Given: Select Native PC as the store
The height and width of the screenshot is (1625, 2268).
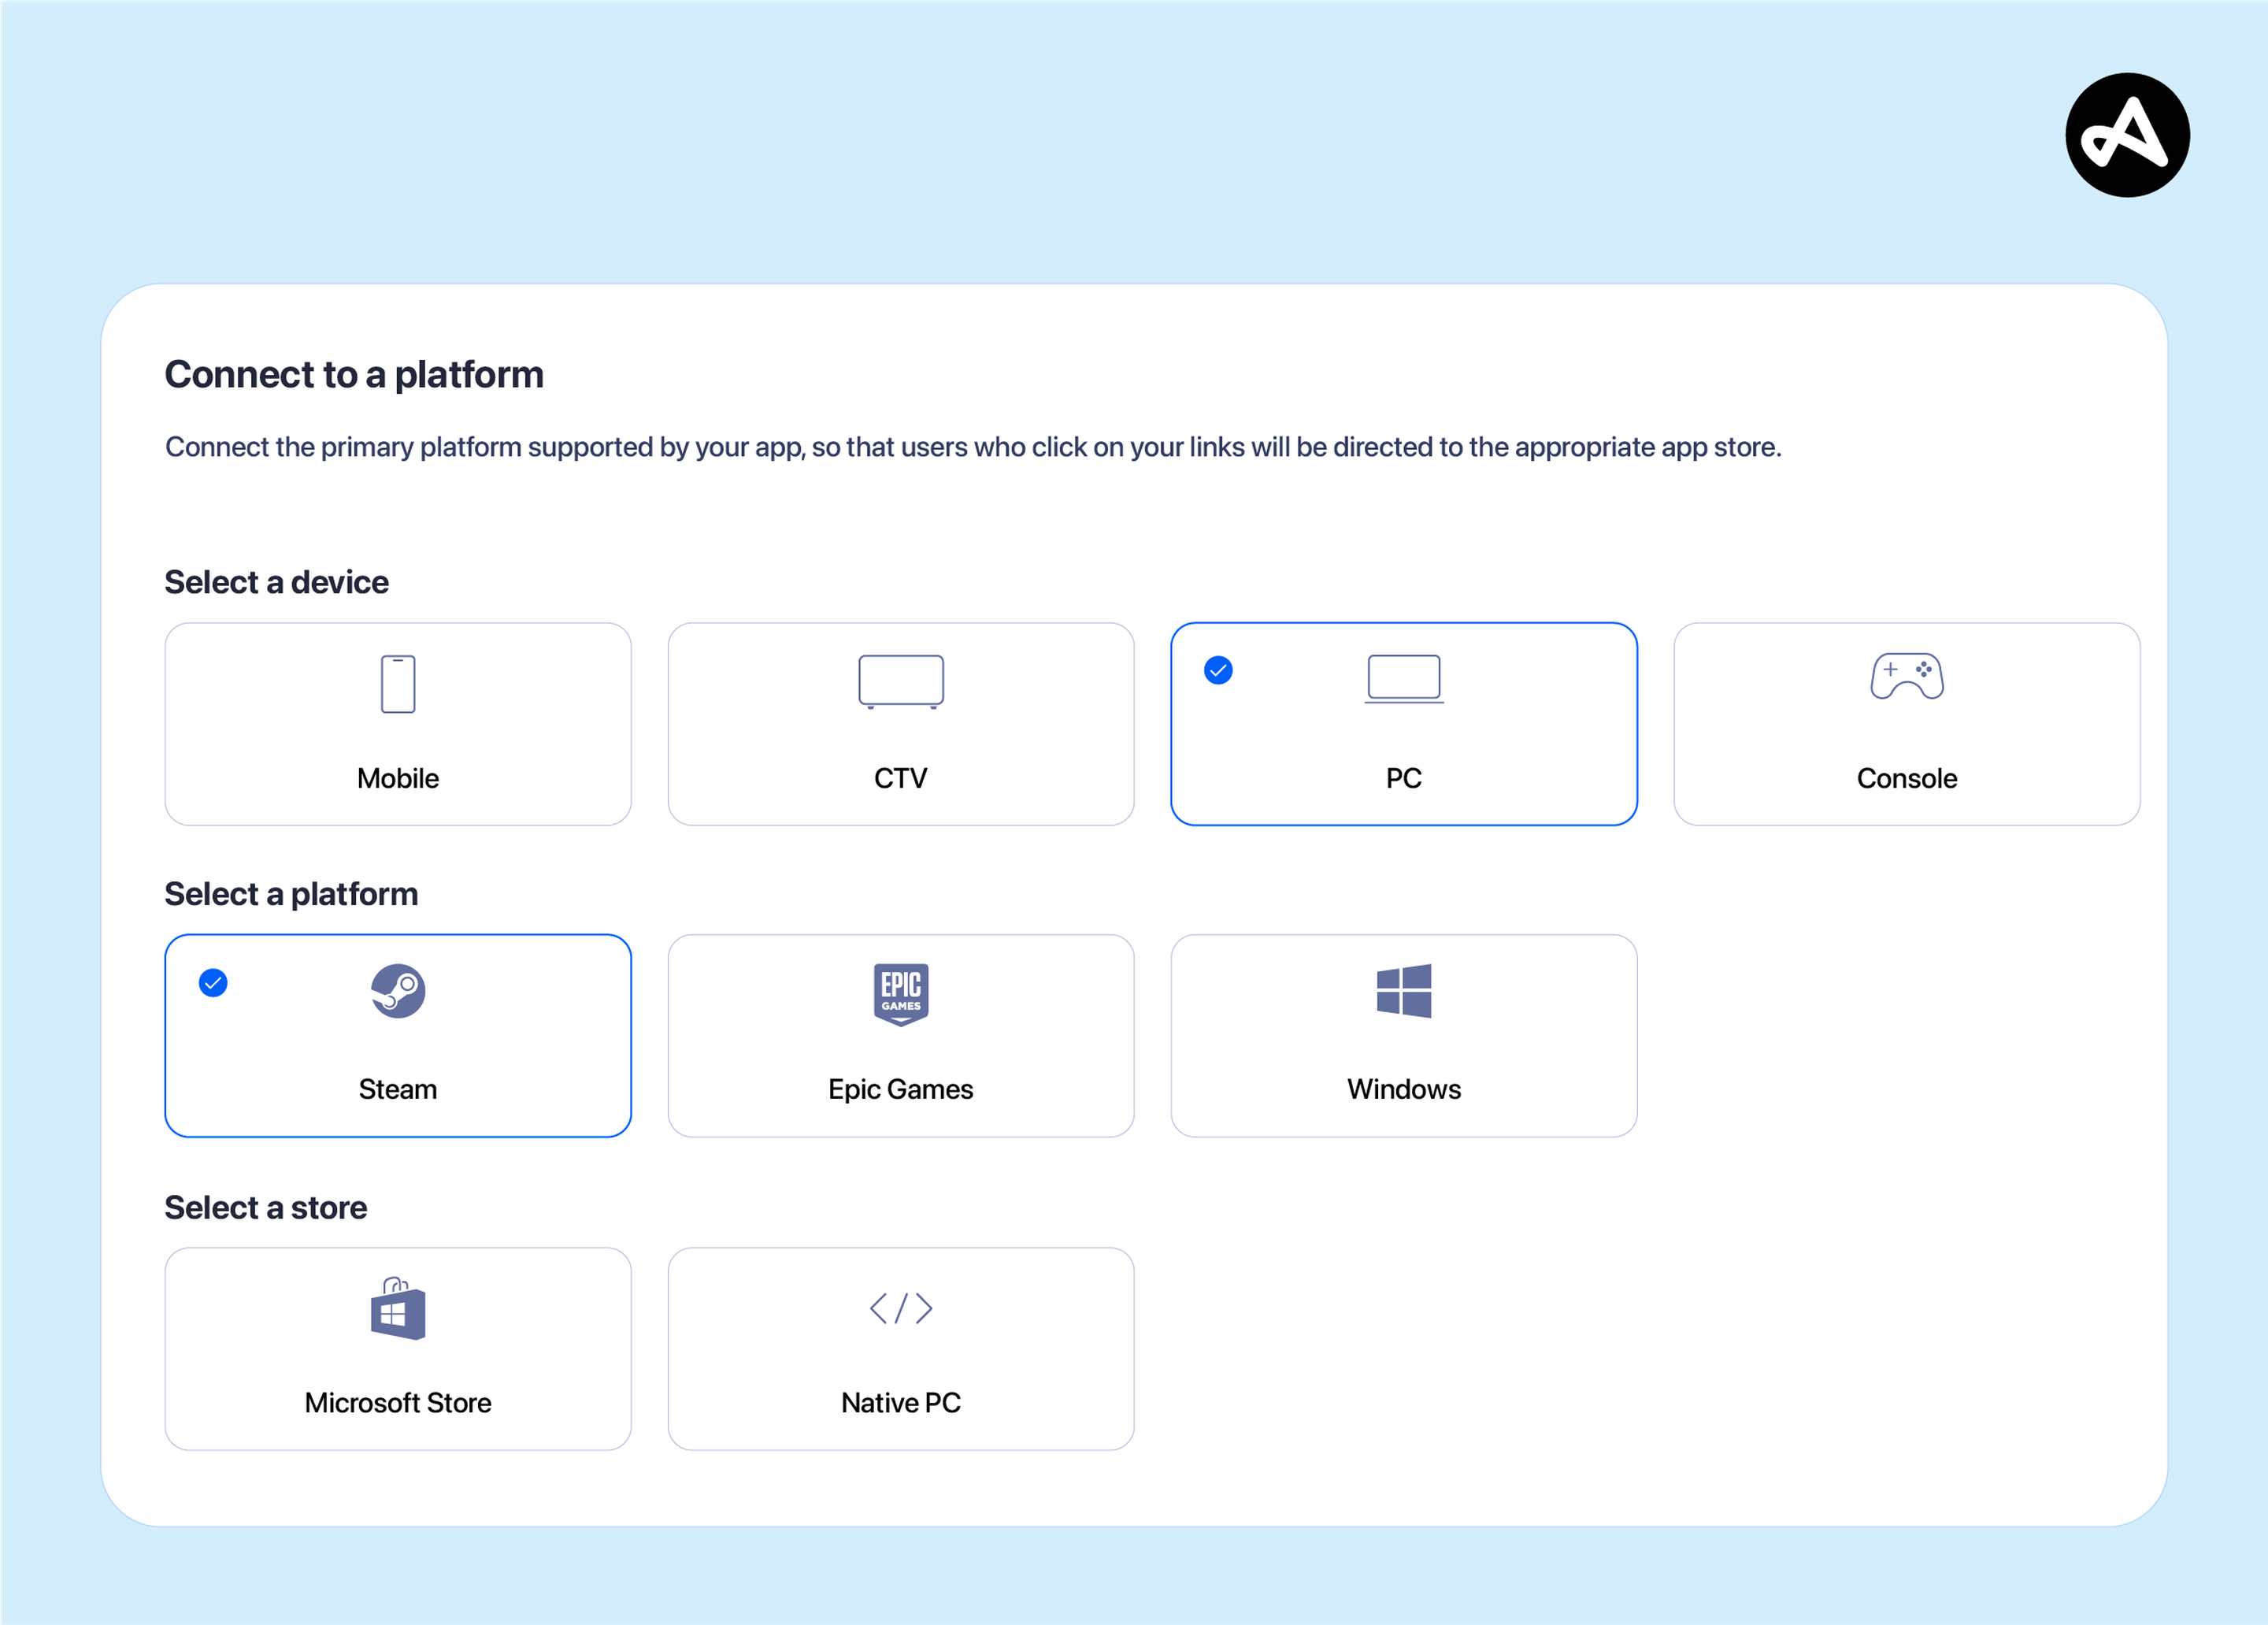Looking at the screenshot, I should point(900,1349).
